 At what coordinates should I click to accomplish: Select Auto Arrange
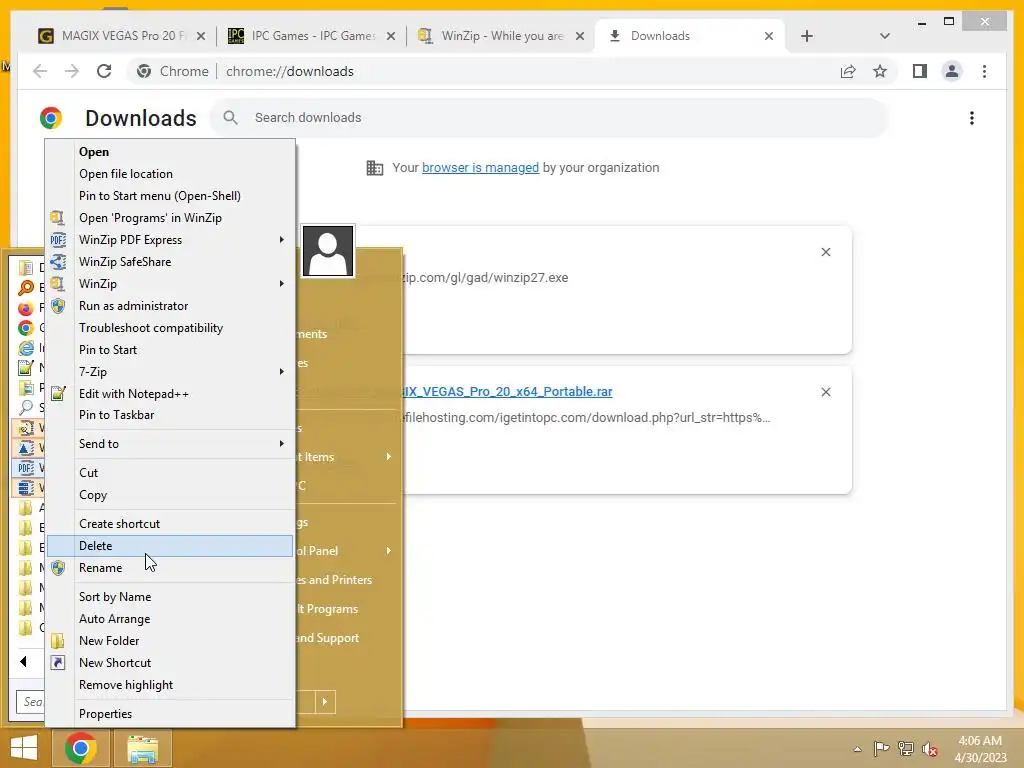pyautogui.click(x=170, y=618)
